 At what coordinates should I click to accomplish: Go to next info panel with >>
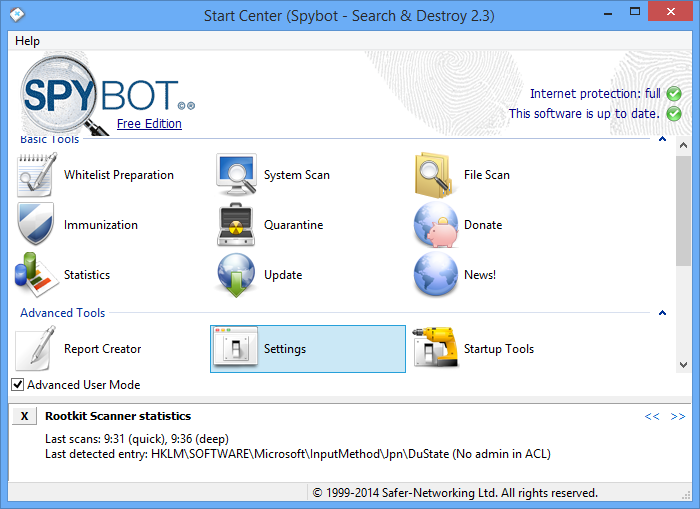point(678,416)
